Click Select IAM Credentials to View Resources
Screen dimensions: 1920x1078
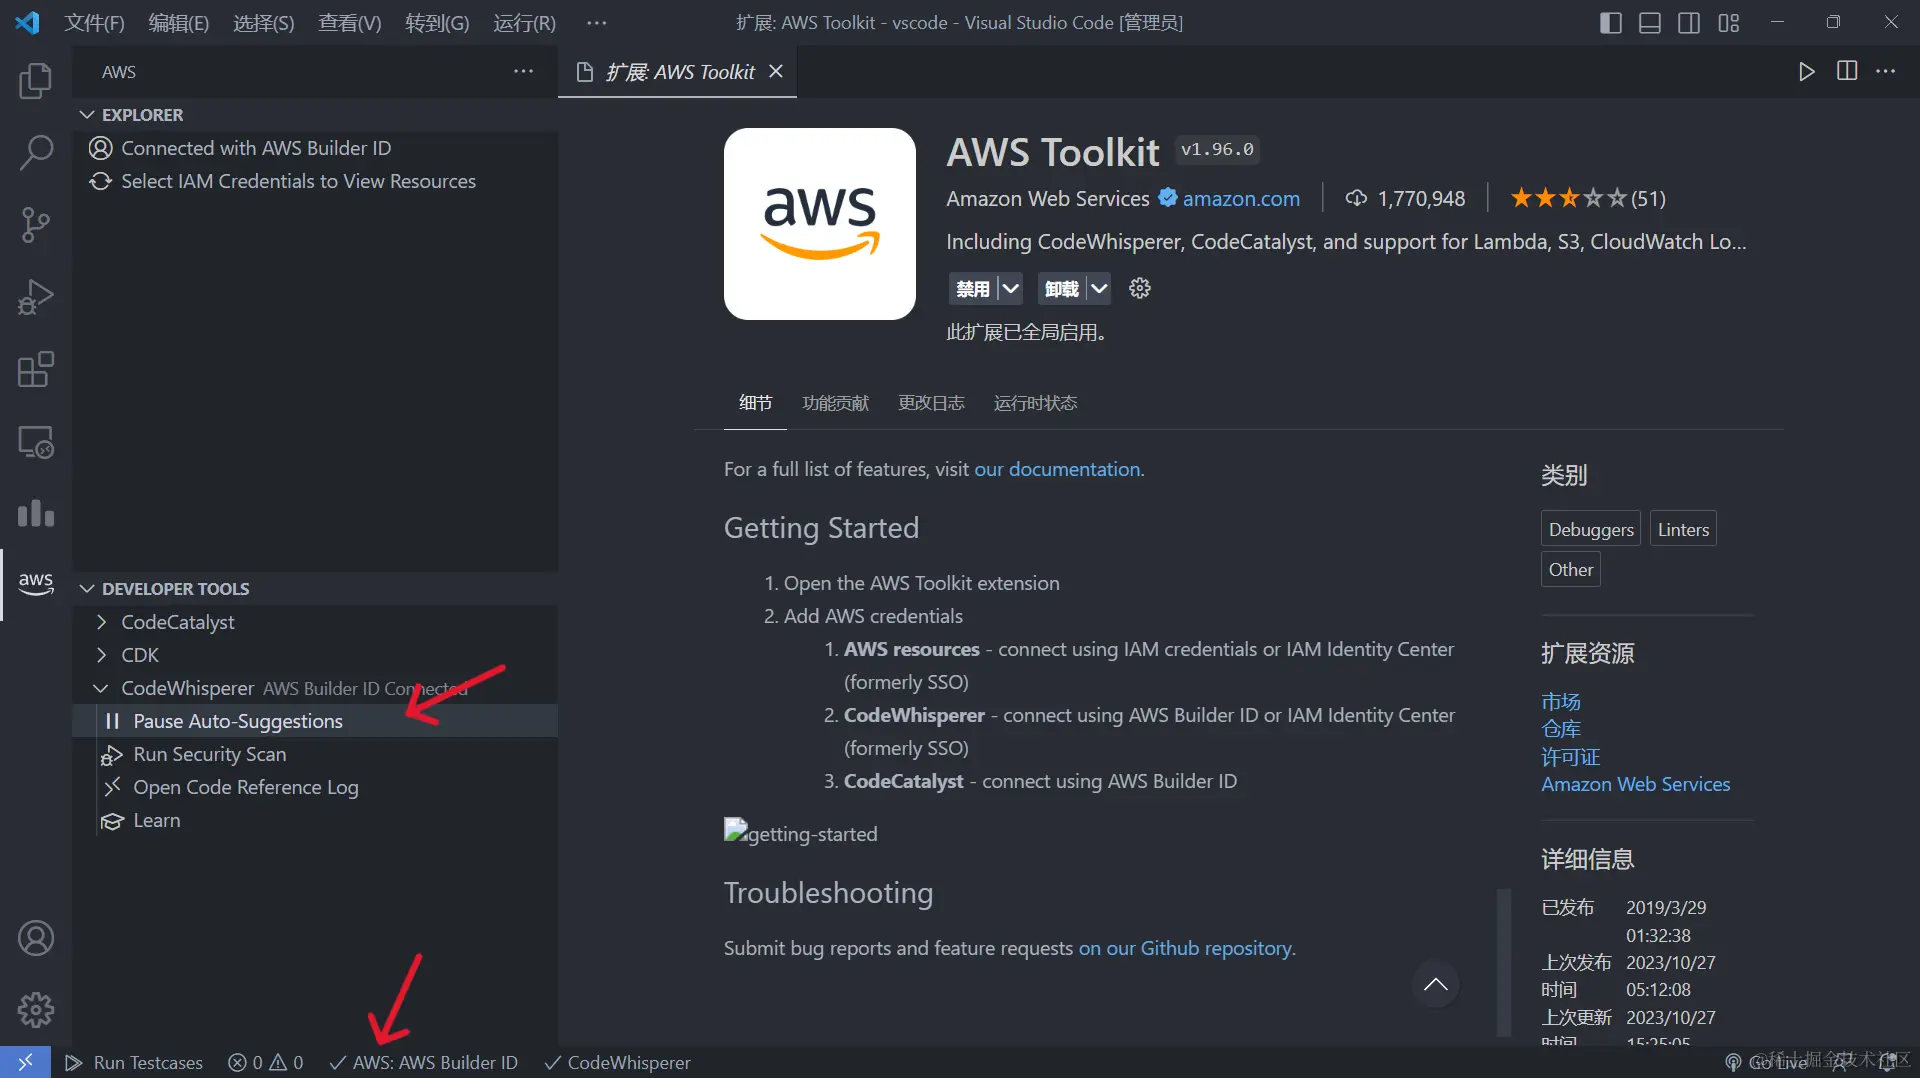pos(315,181)
